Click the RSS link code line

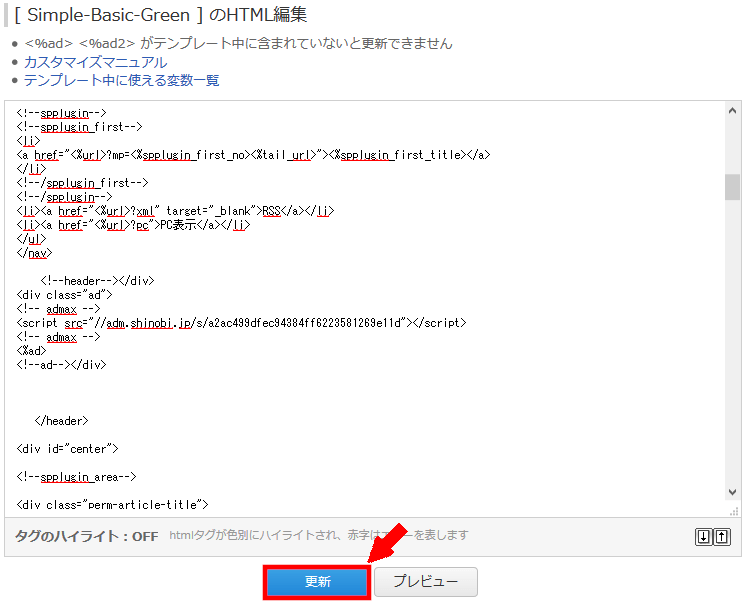point(175,211)
